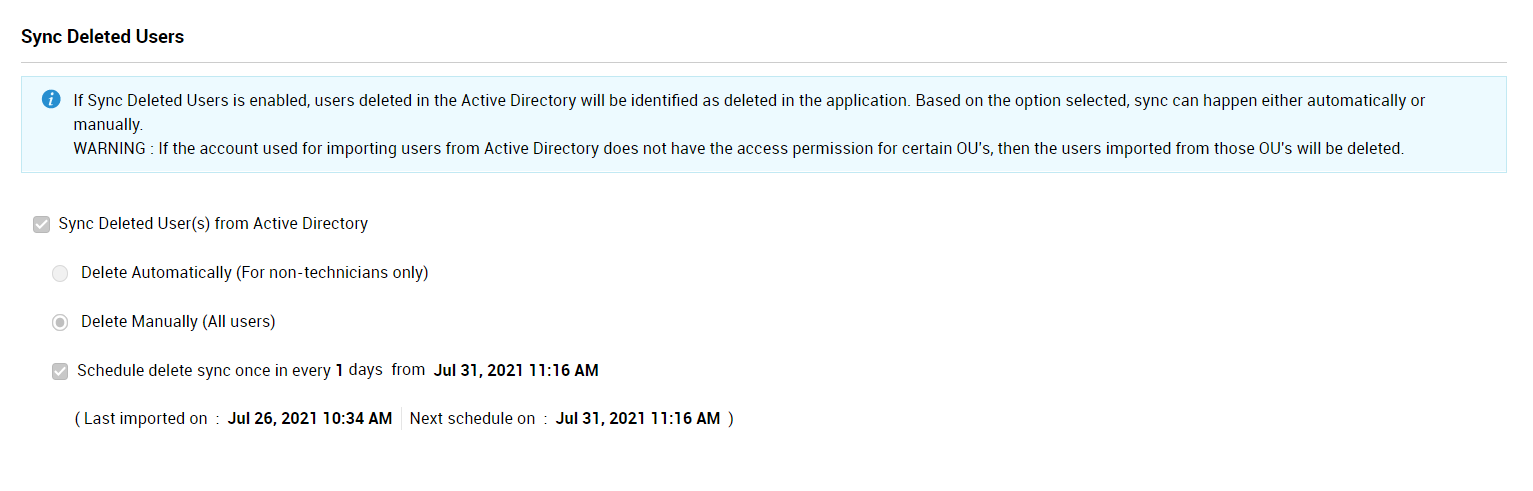Click the Jul 26, 2021 10:34 AM date

tap(309, 419)
